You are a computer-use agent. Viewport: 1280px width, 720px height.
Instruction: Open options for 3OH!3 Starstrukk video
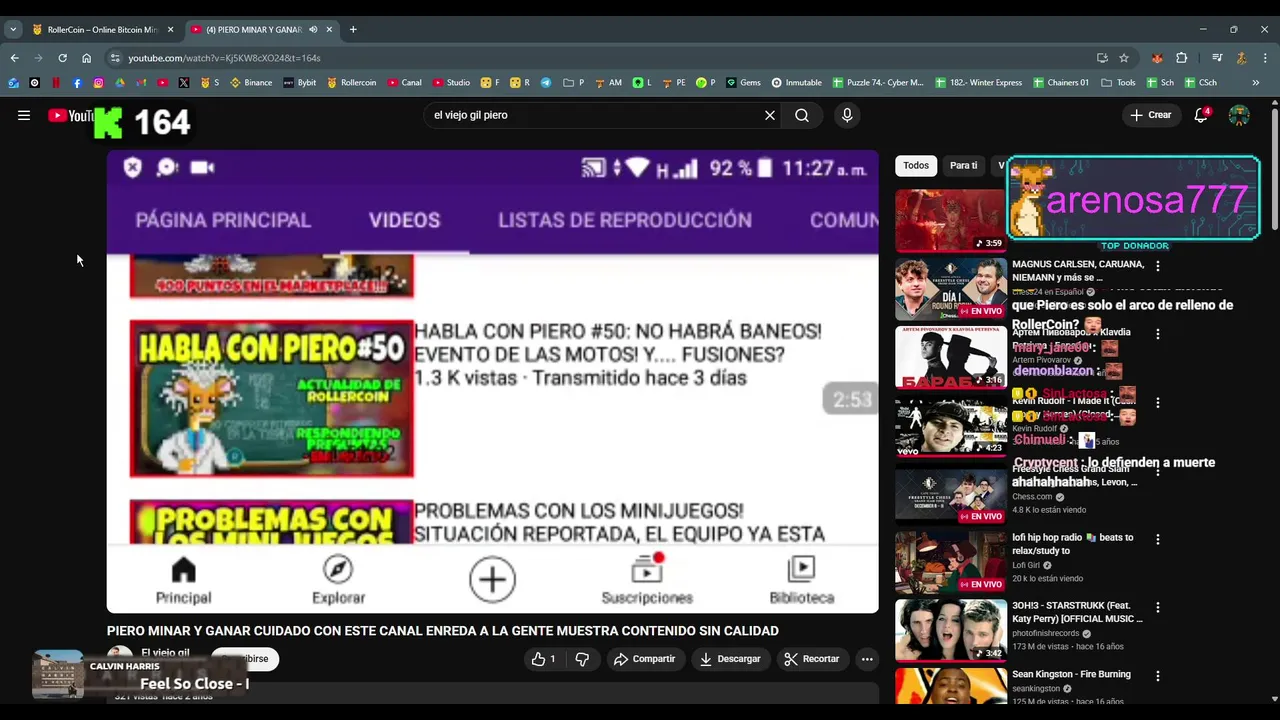coord(1158,607)
